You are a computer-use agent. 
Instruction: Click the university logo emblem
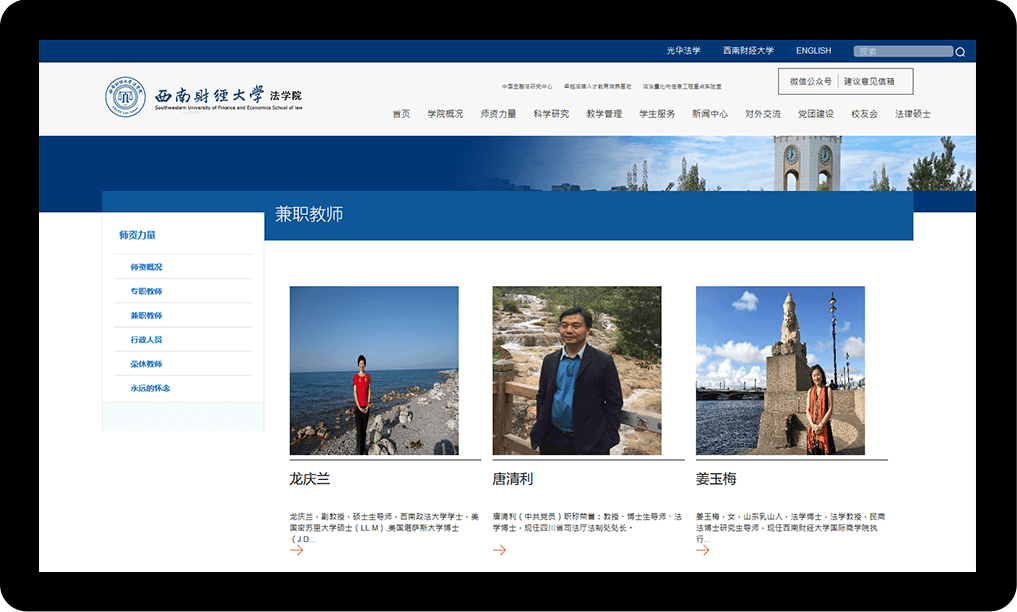126,97
